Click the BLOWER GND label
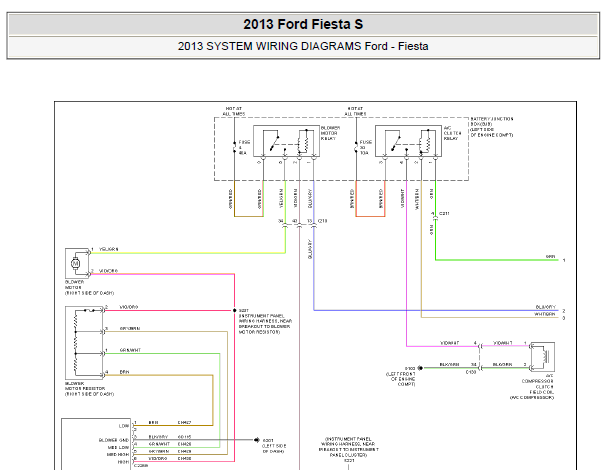605x470 pixels. click(x=114, y=440)
